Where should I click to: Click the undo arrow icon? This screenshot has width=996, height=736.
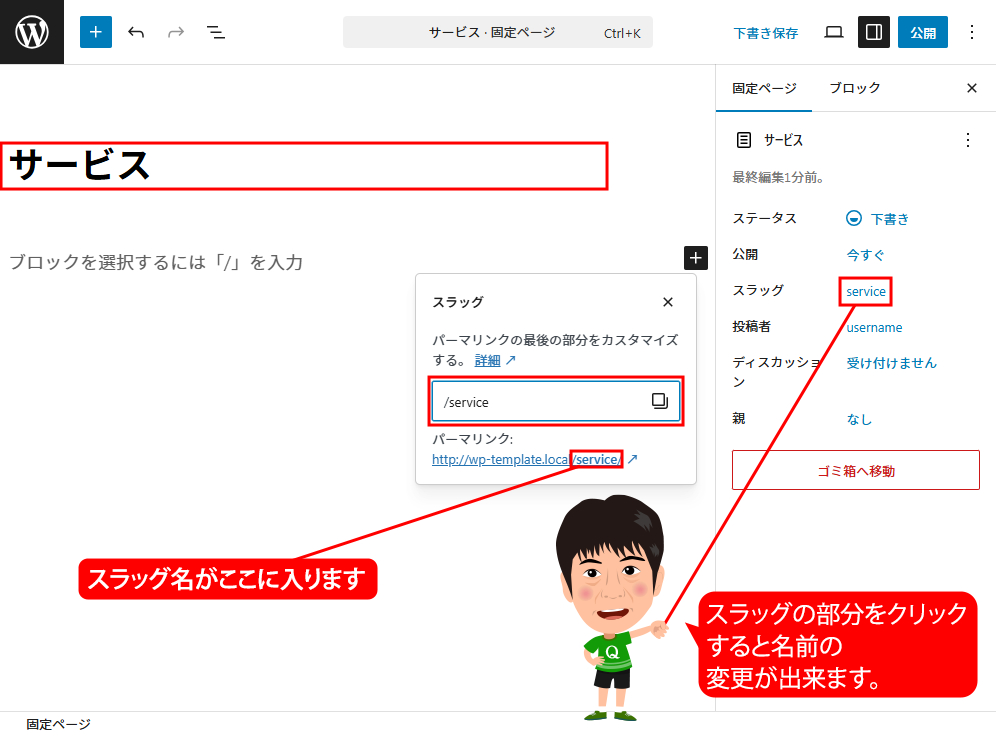pyautogui.click(x=136, y=32)
